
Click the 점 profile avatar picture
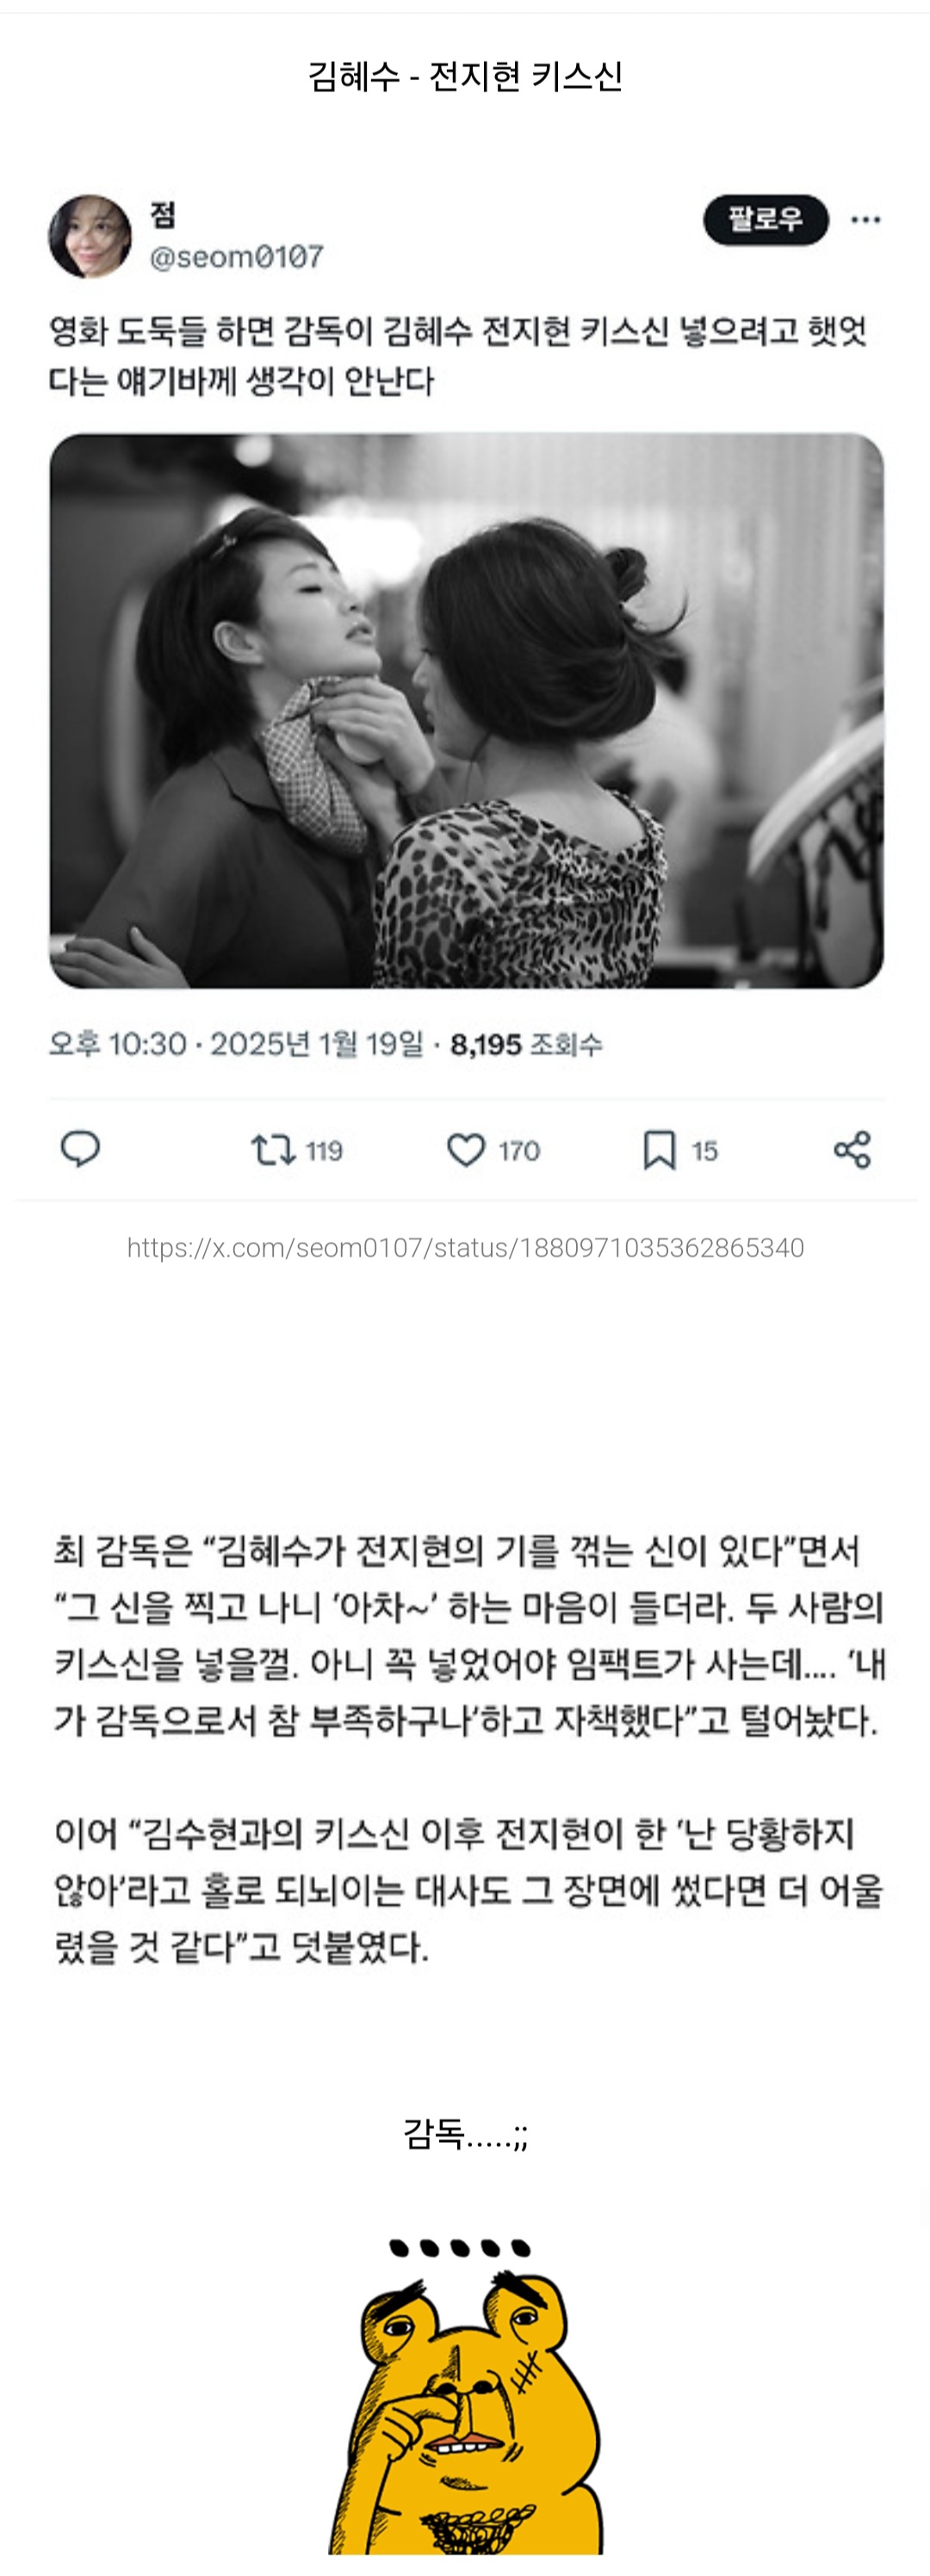point(90,237)
